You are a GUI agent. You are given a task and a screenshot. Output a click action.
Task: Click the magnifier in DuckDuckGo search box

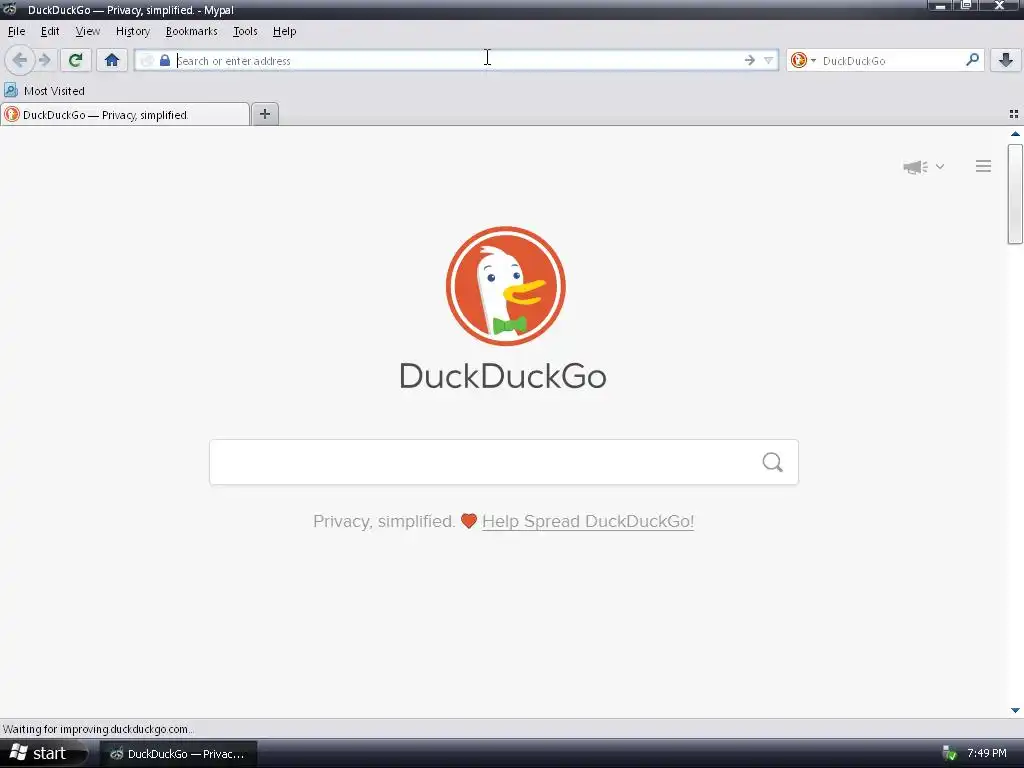pos(773,462)
